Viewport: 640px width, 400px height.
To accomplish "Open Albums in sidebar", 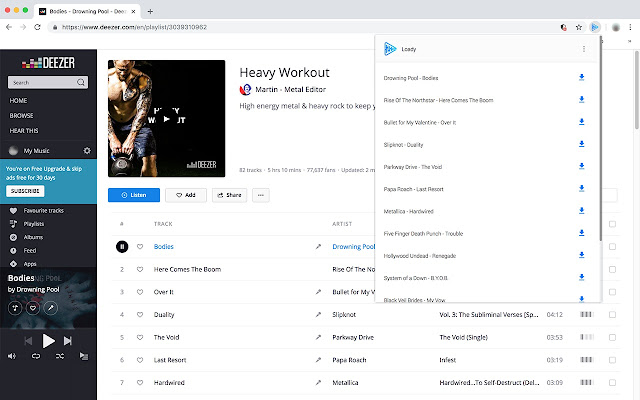I will point(33,237).
